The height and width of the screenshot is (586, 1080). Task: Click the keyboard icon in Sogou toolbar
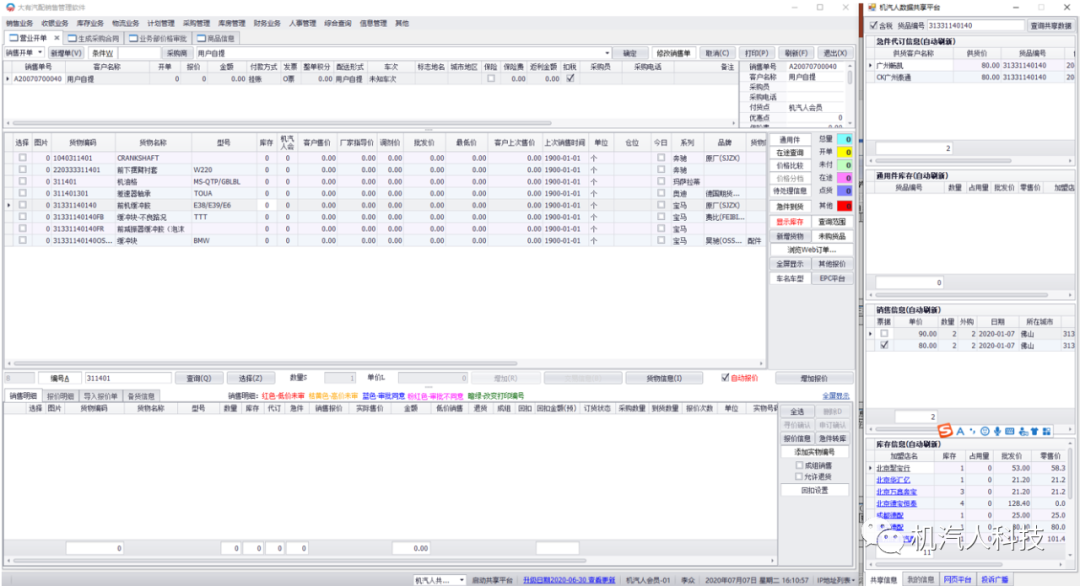1010,431
